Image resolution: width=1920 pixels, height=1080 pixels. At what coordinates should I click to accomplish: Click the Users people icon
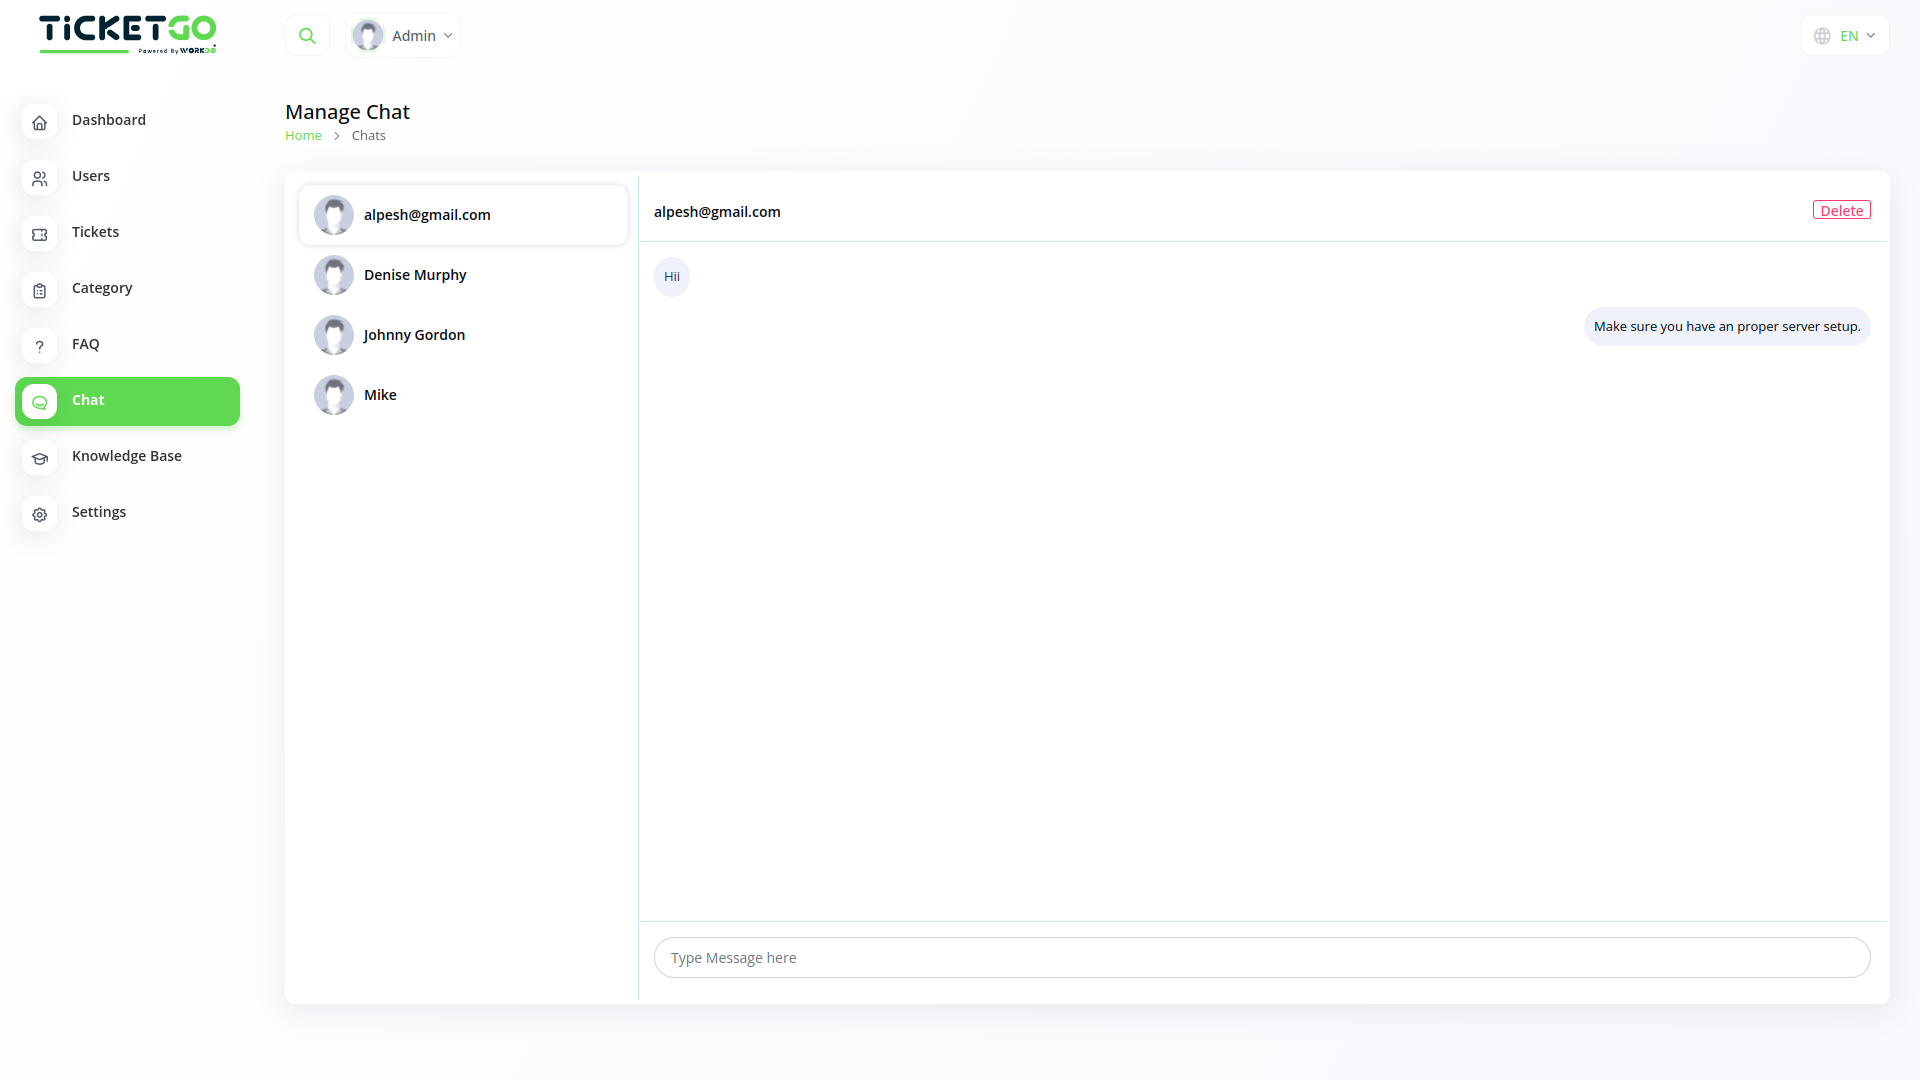pyautogui.click(x=39, y=178)
